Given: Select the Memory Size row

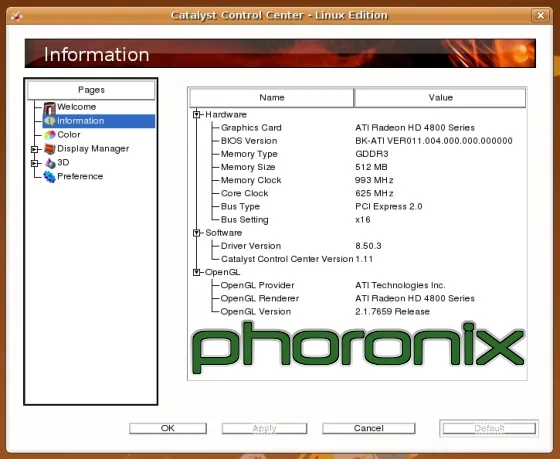Looking at the screenshot, I should (x=358, y=167).
